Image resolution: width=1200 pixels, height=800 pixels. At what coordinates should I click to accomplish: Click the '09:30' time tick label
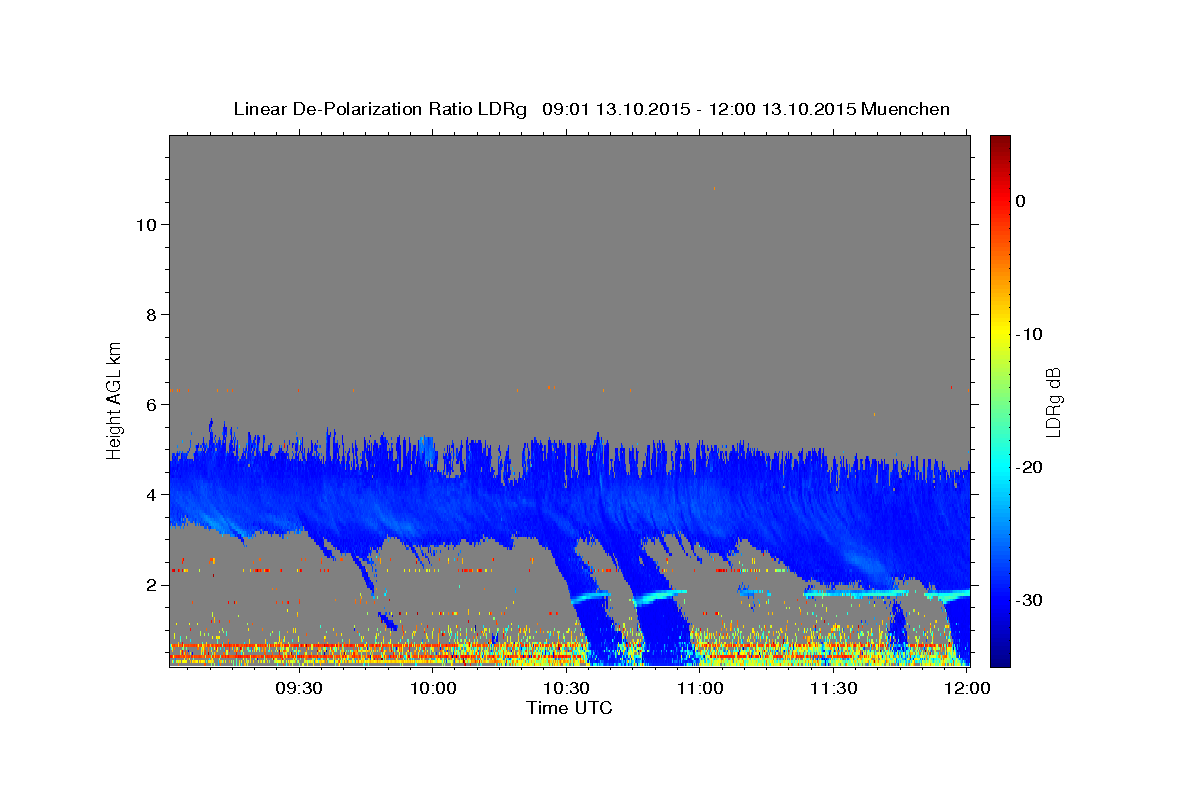click(x=299, y=688)
